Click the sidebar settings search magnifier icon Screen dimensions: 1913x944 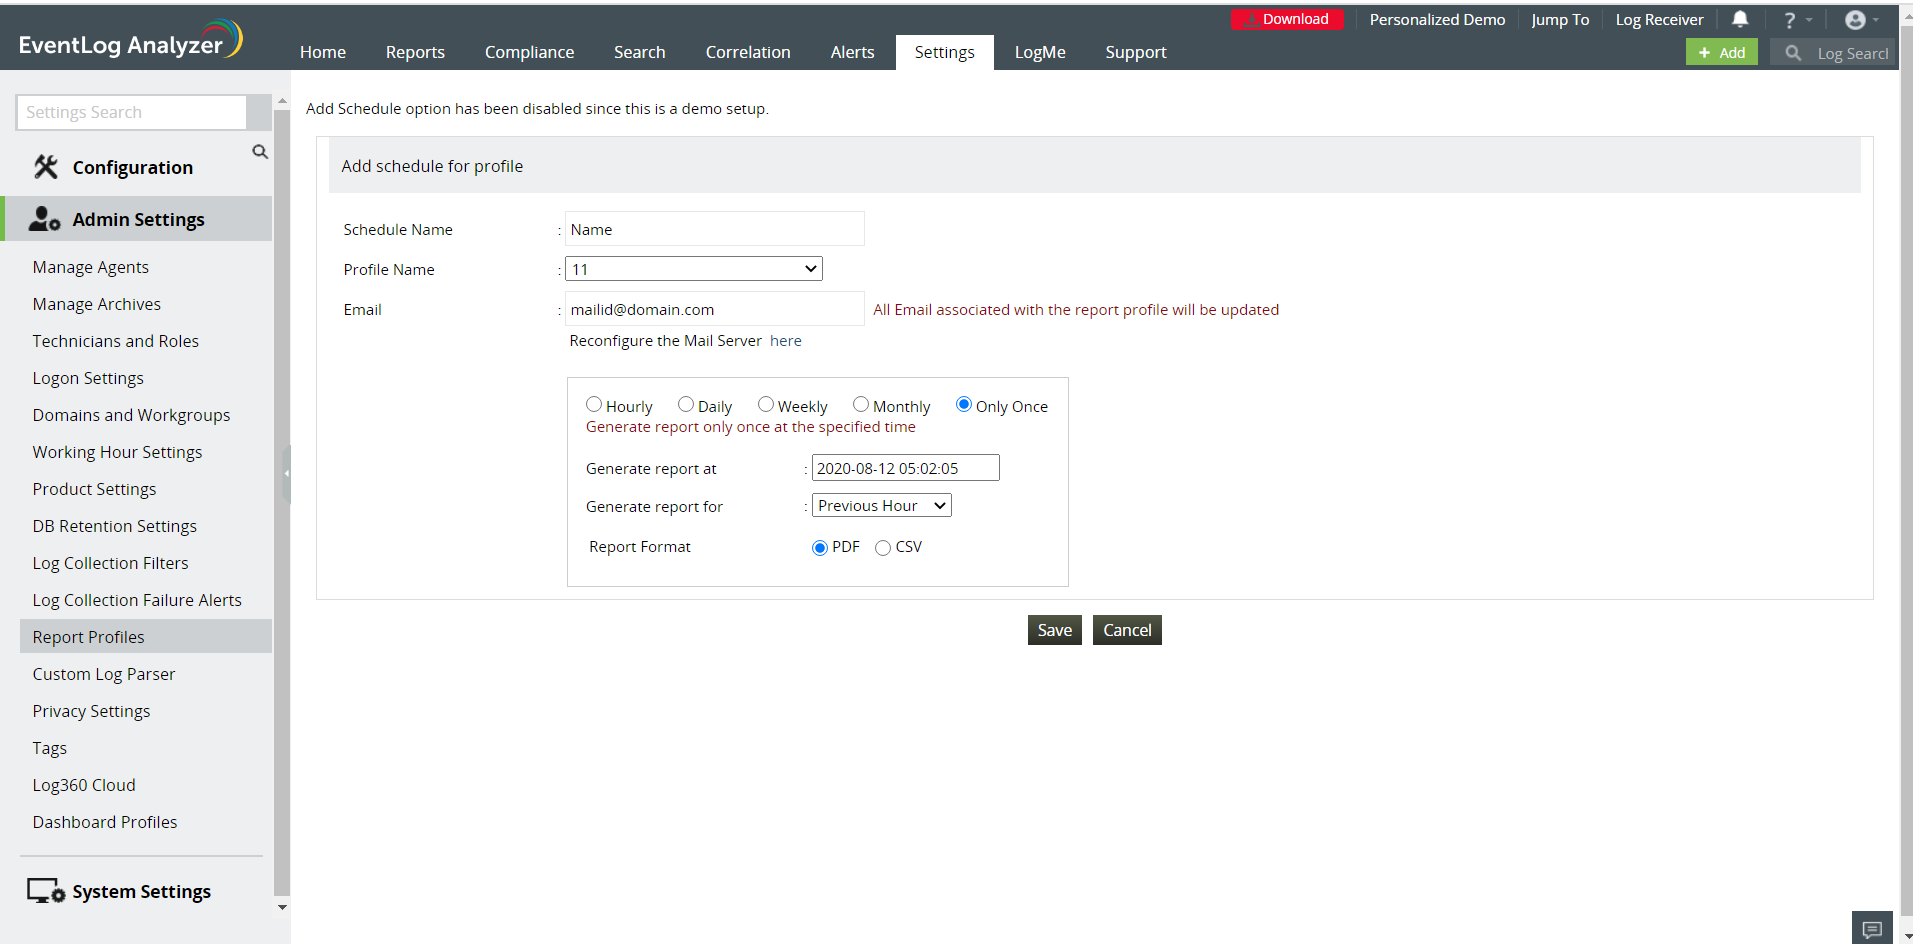tap(260, 152)
